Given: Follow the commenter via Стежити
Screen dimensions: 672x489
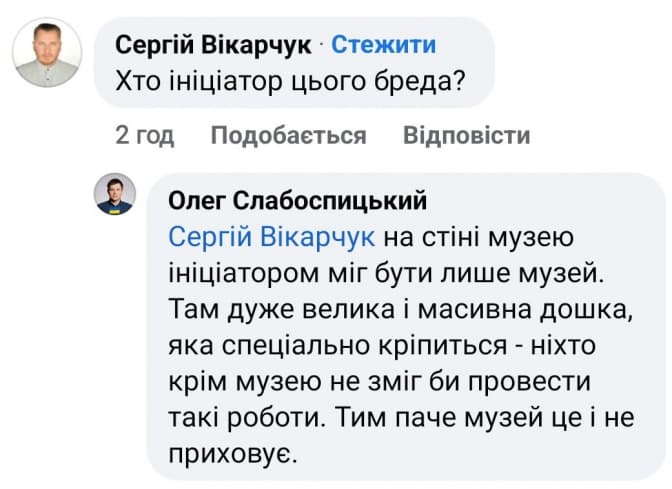Looking at the screenshot, I should coord(383,44).
